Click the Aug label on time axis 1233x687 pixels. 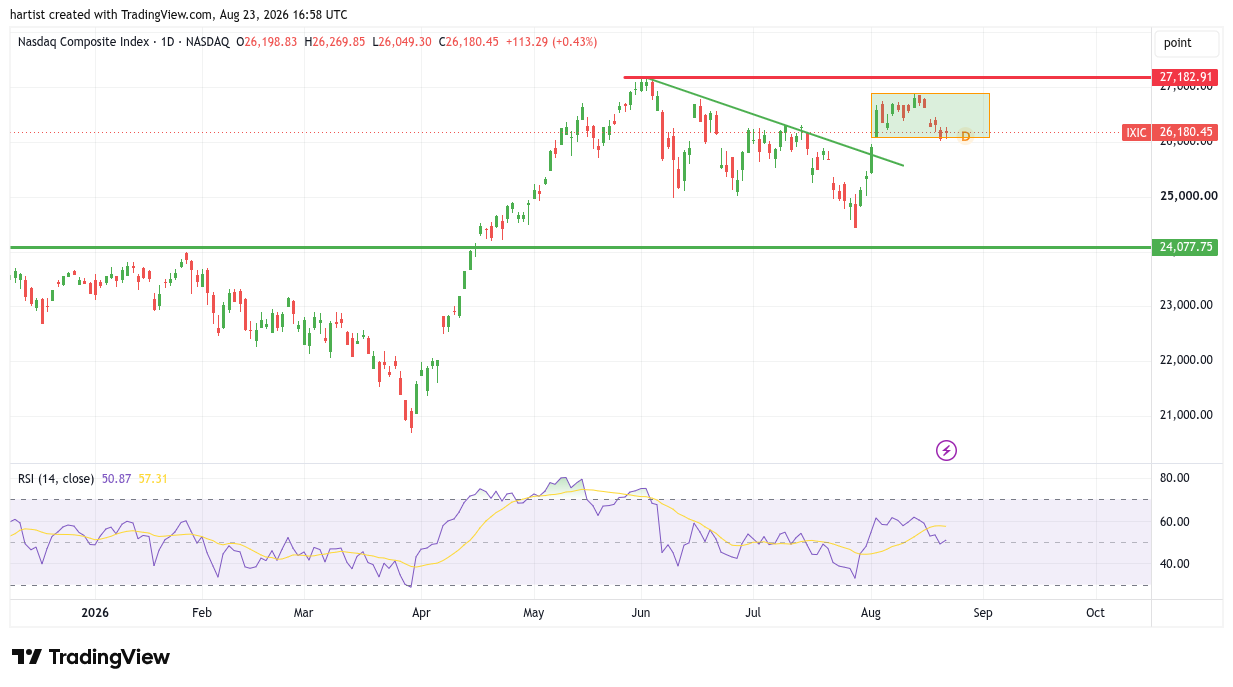871,613
